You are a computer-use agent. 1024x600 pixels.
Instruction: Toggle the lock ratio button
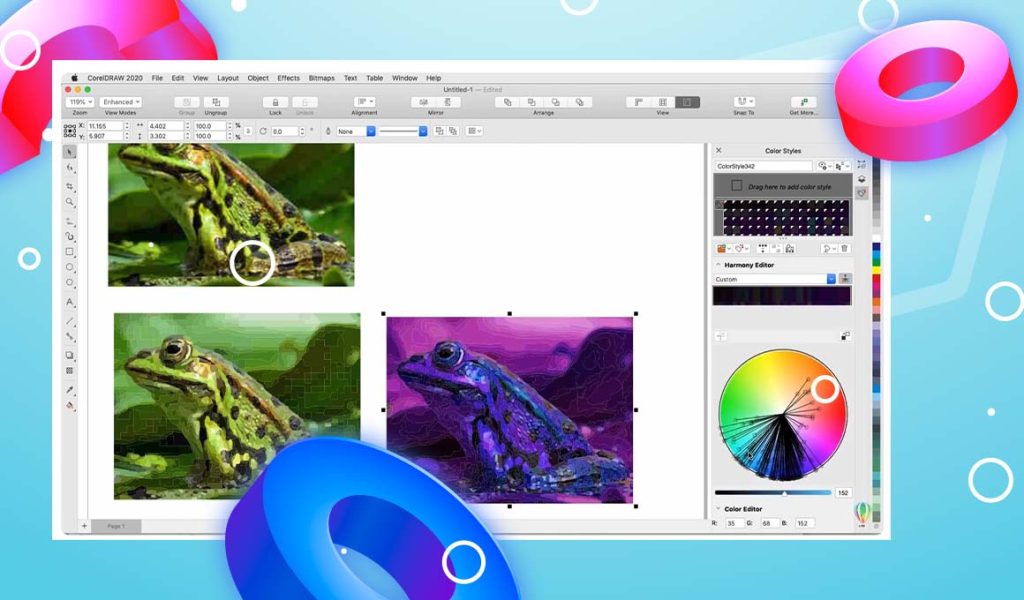248,131
